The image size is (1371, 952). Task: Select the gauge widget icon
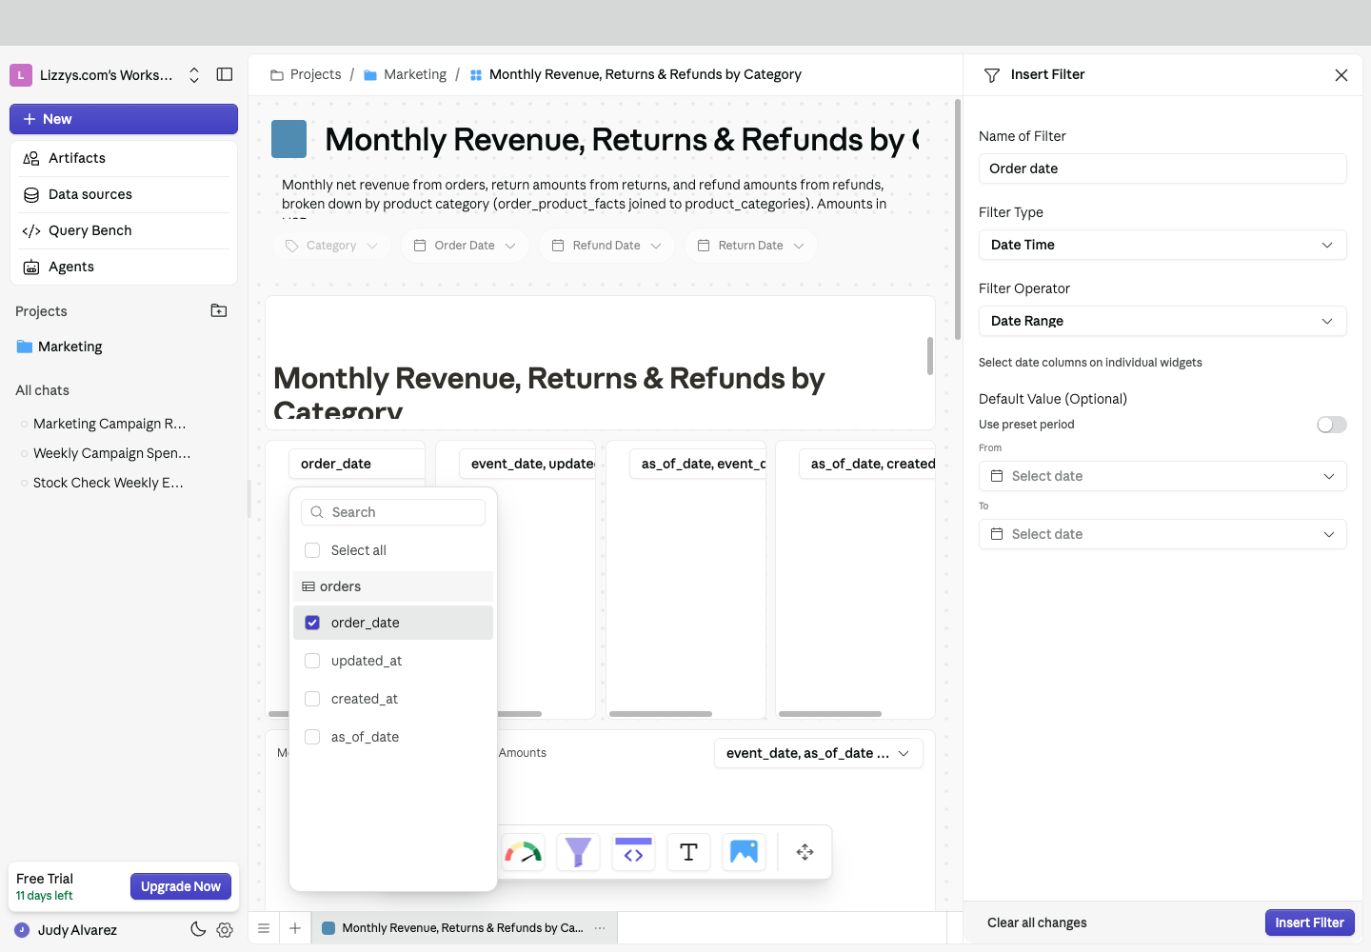(523, 852)
